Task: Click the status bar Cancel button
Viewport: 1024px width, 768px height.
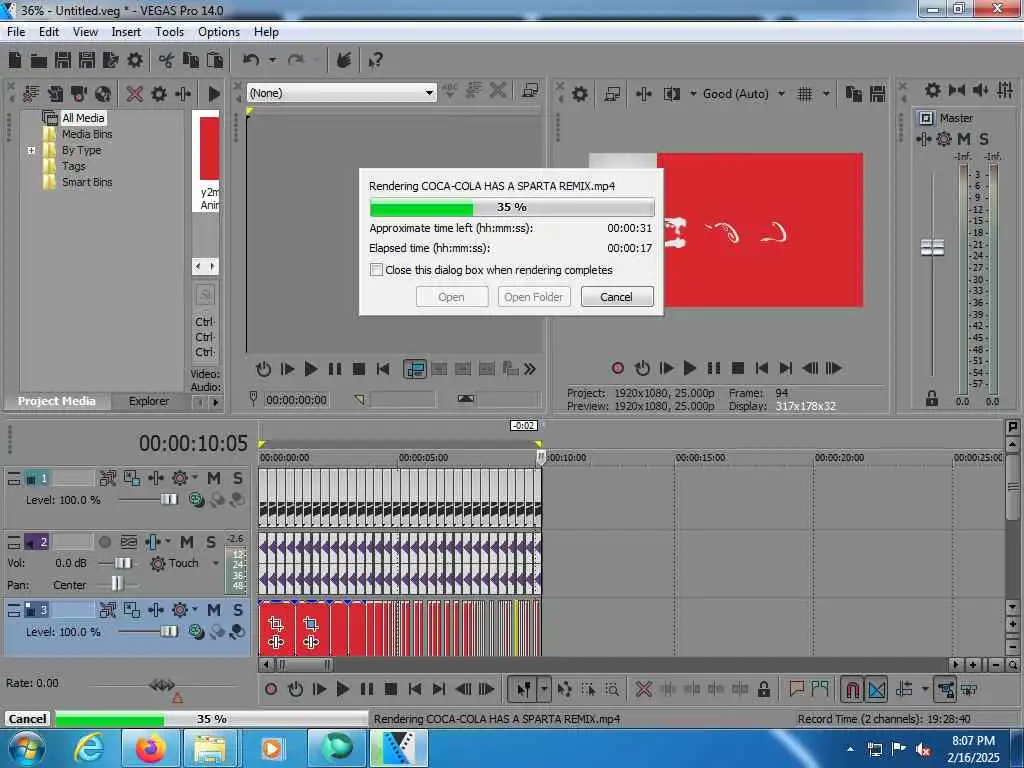Action: click(x=27, y=718)
